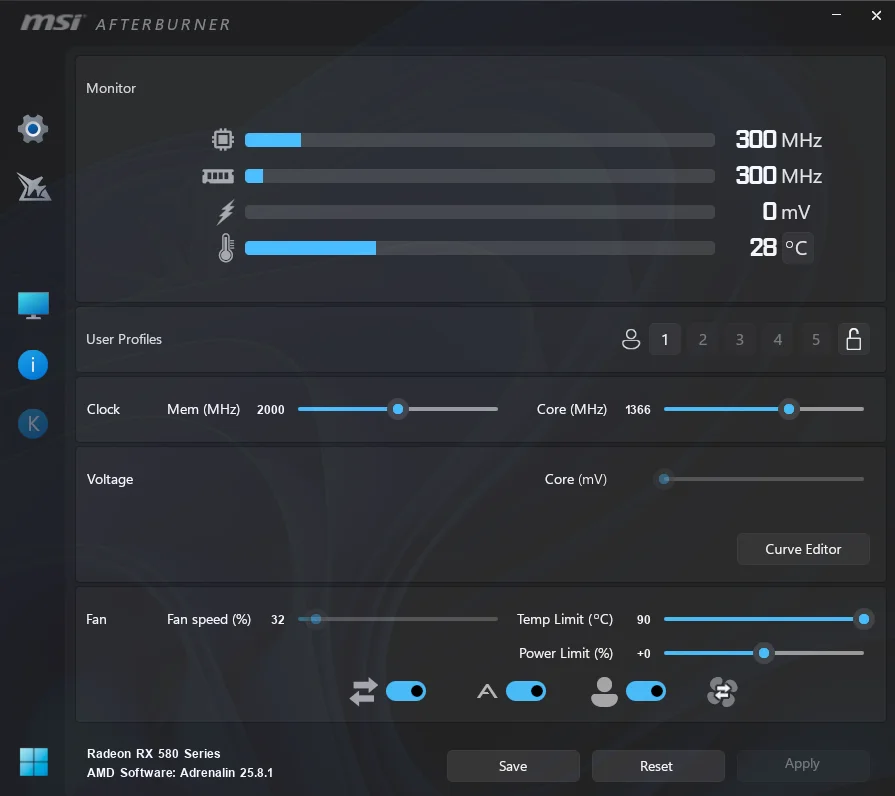The width and height of the screenshot is (895, 796).
Task: Click the Fan speed (%) slider handle
Action: click(x=316, y=619)
